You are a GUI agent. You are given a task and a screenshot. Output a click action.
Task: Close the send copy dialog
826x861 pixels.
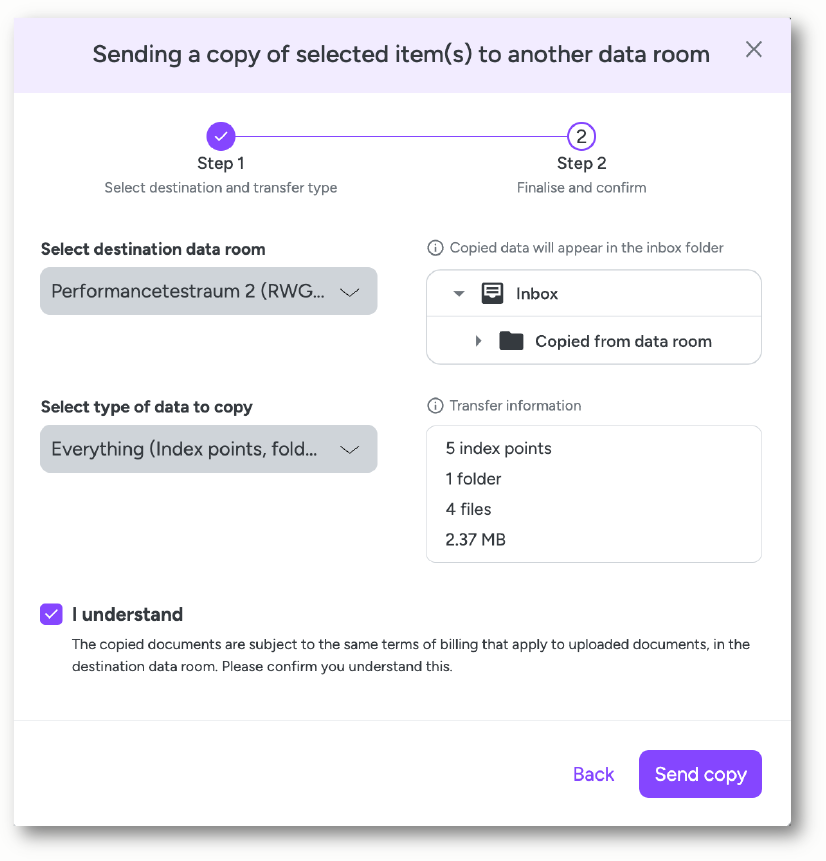tap(754, 49)
